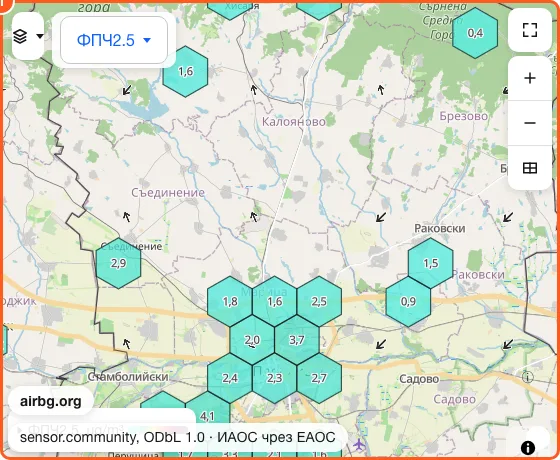Zoom in with the plus button
Screen dimensions: 560x460
coord(530,78)
